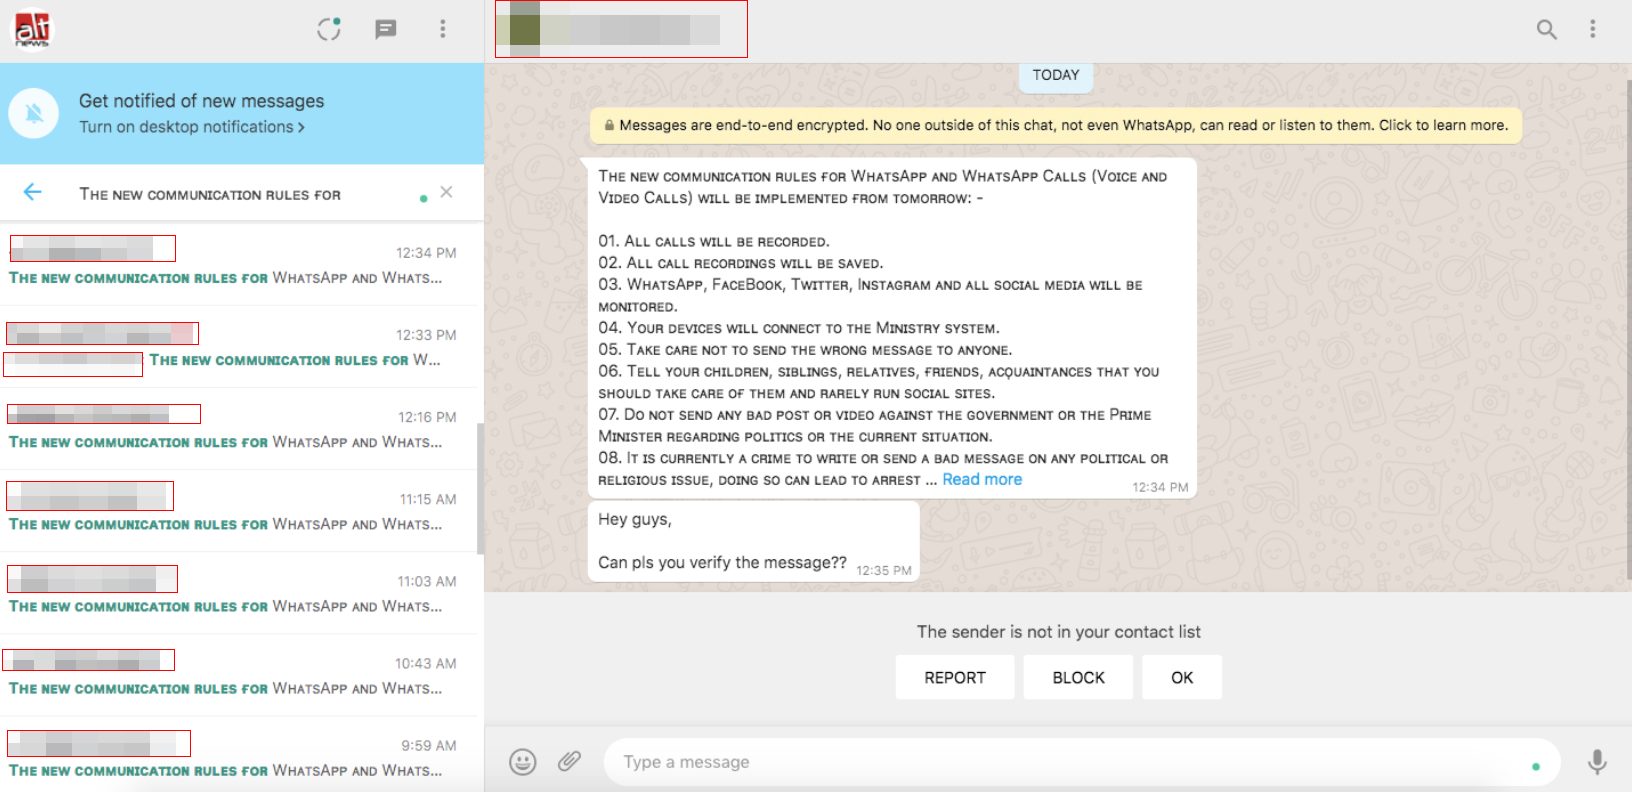Record a voice message with microphone

[1597, 762]
